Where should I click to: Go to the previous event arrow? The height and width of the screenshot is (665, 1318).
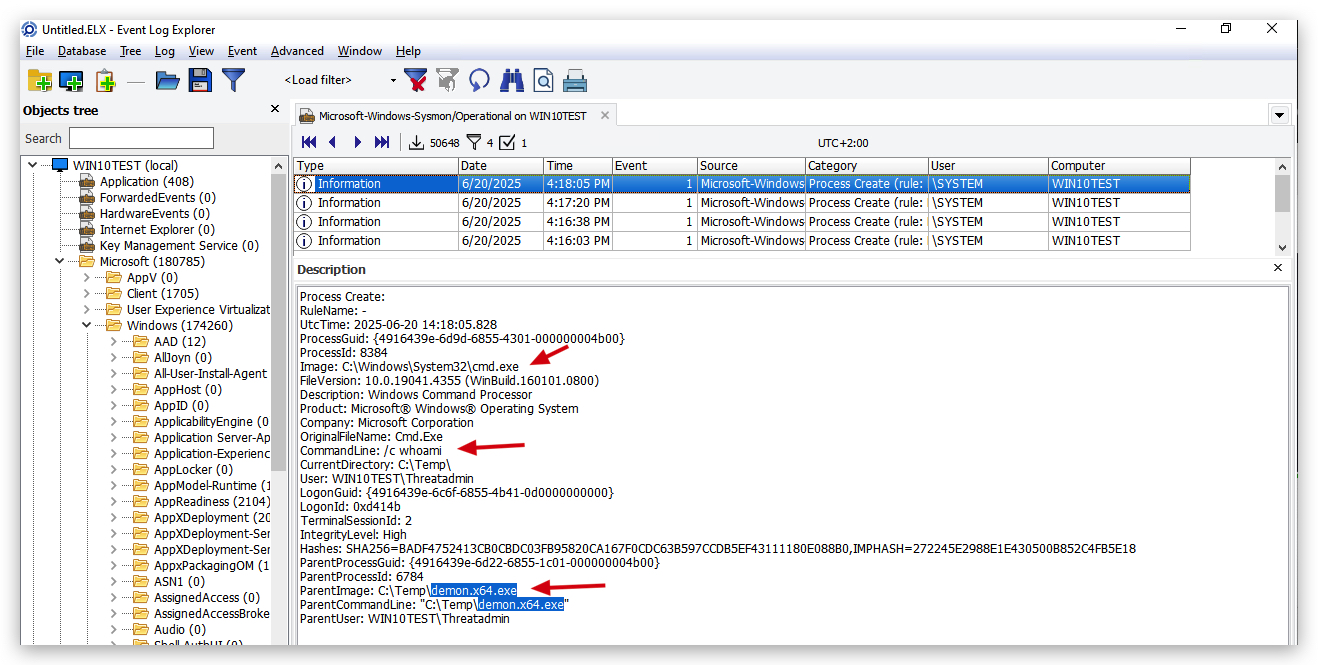(x=333, y=143)
